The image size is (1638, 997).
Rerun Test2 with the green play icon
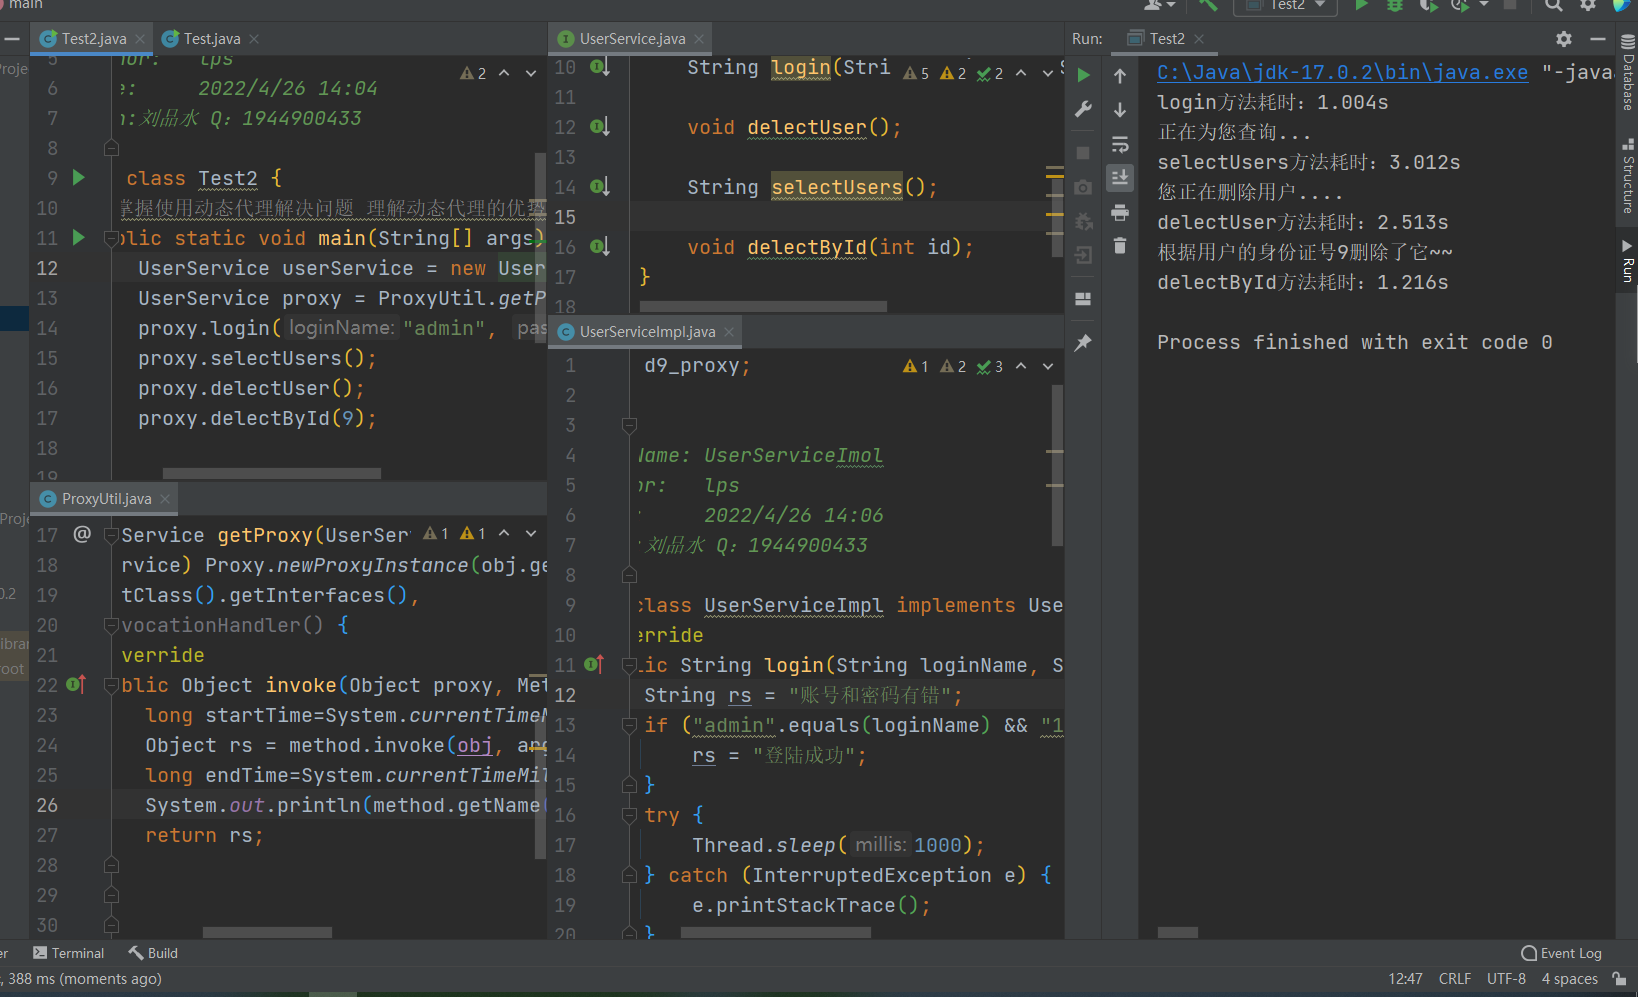[1083, 75]
